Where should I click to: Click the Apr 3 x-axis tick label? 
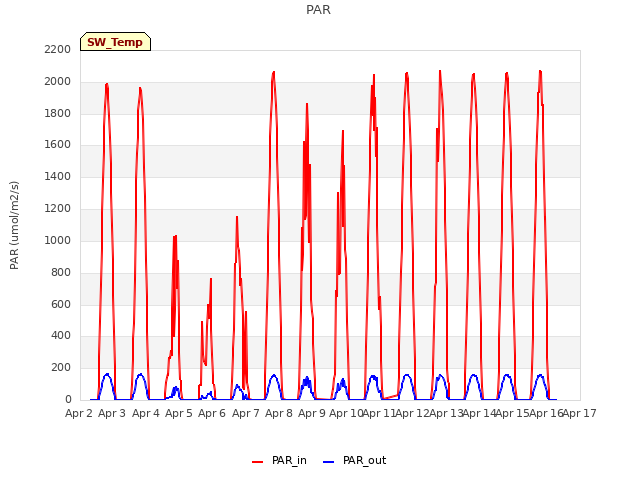tap(112, 413)
